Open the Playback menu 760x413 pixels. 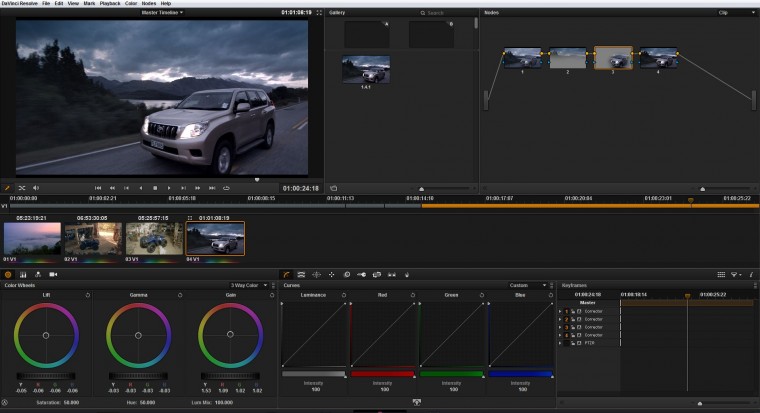click(110, 4)
